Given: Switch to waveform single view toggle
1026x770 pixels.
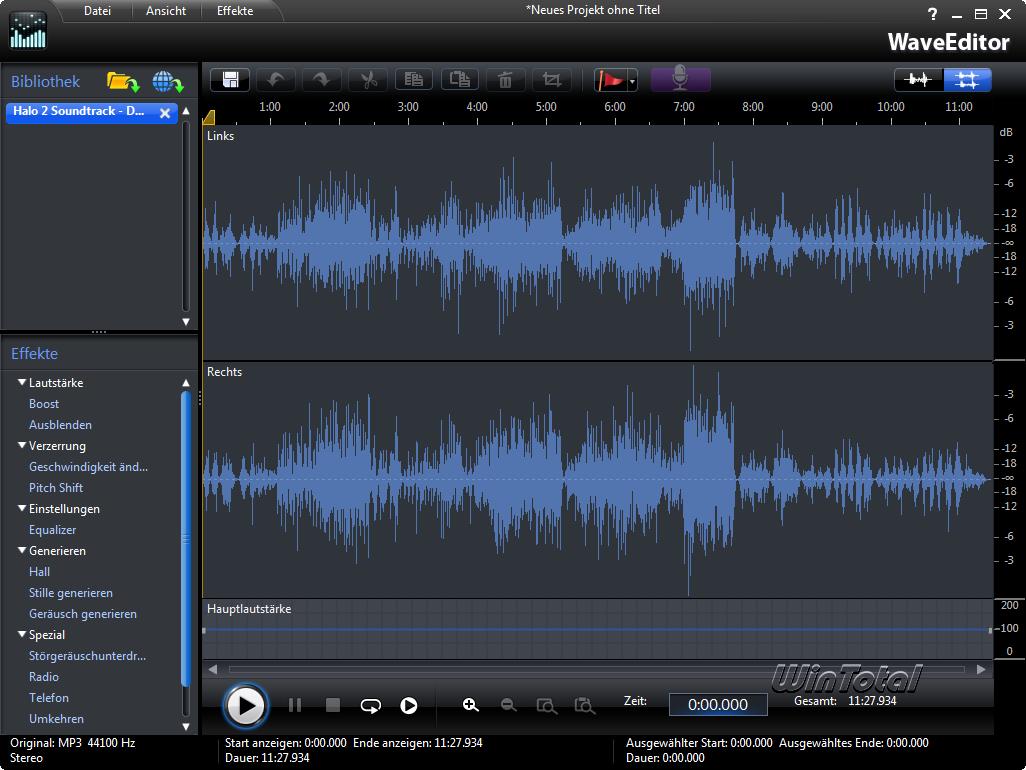Looking at the screenshot, I should [x=918, y=80].
